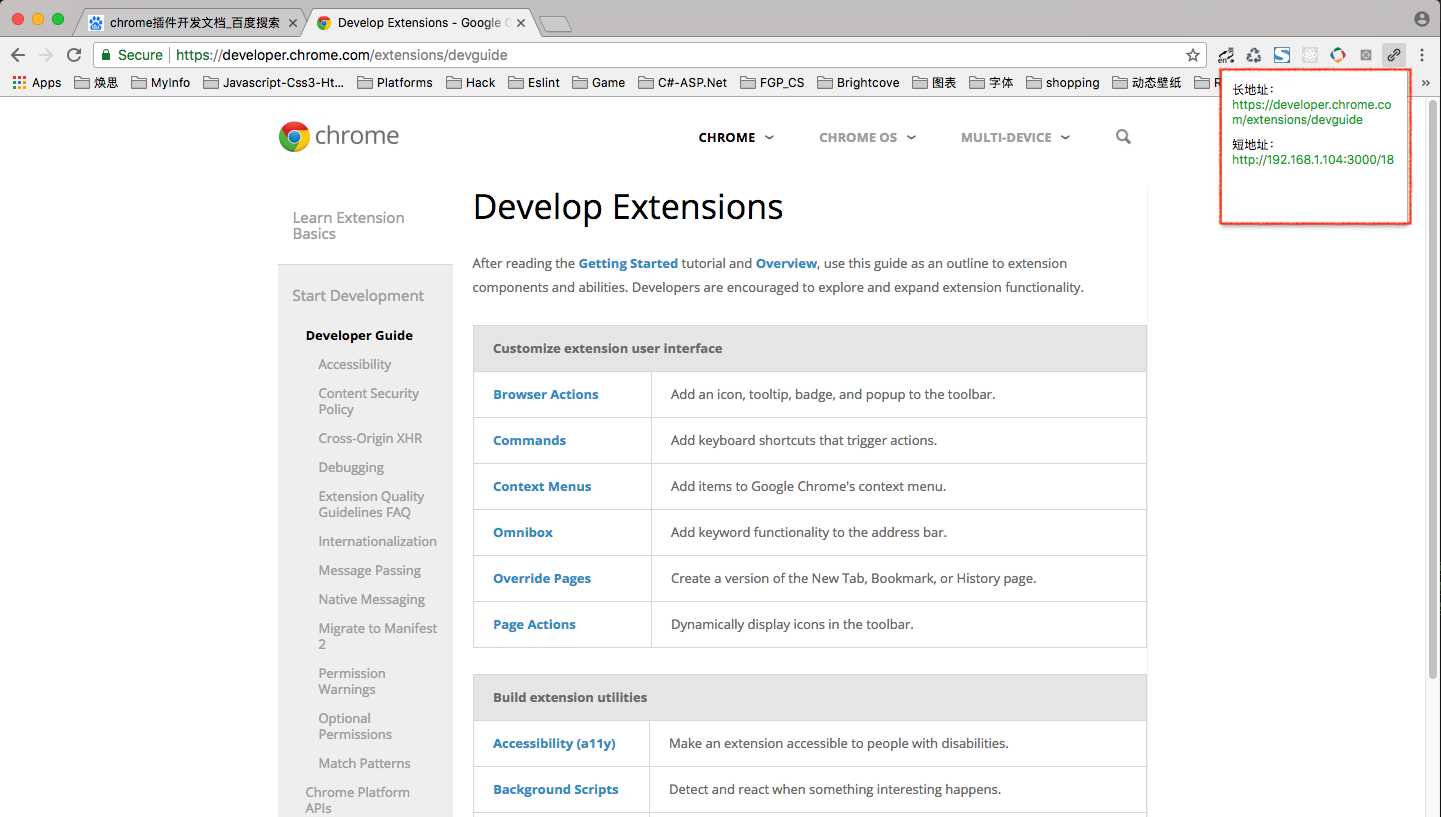1441x817 pixels.
Task: Open Message Passing sidebar item
Action: [369, 571]
